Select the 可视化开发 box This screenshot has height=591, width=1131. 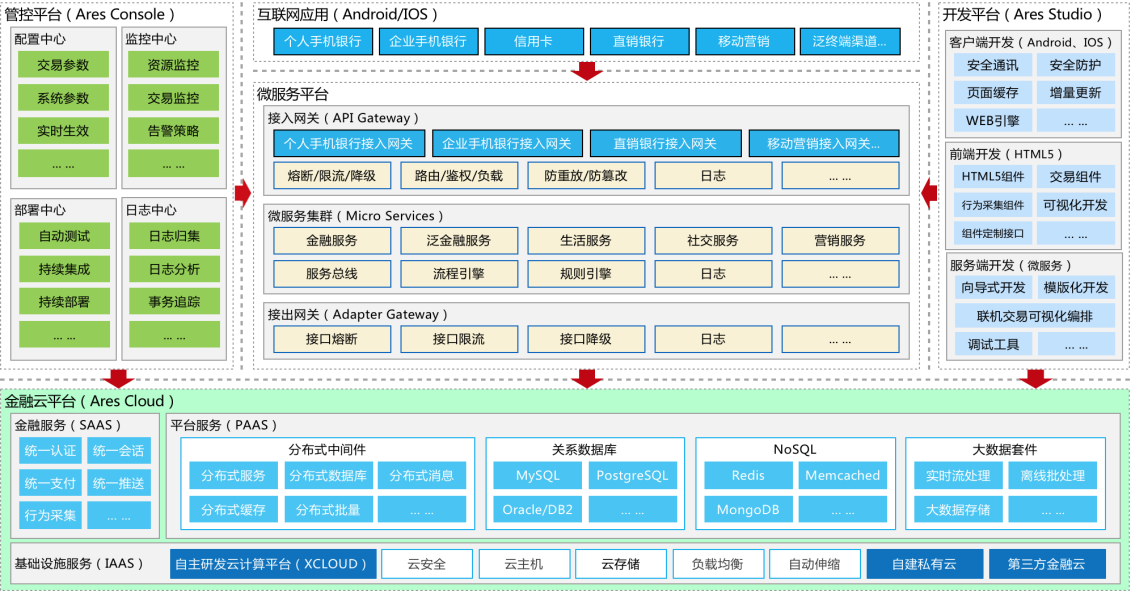1075,205
